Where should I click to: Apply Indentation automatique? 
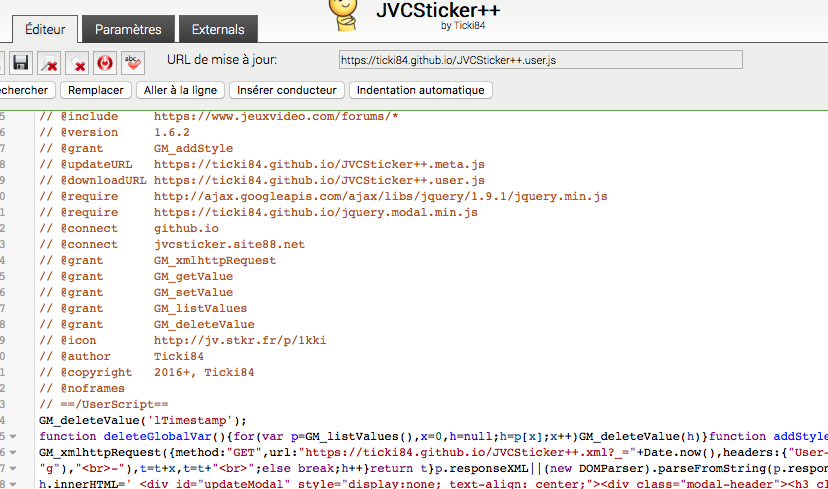pos(420,90)
